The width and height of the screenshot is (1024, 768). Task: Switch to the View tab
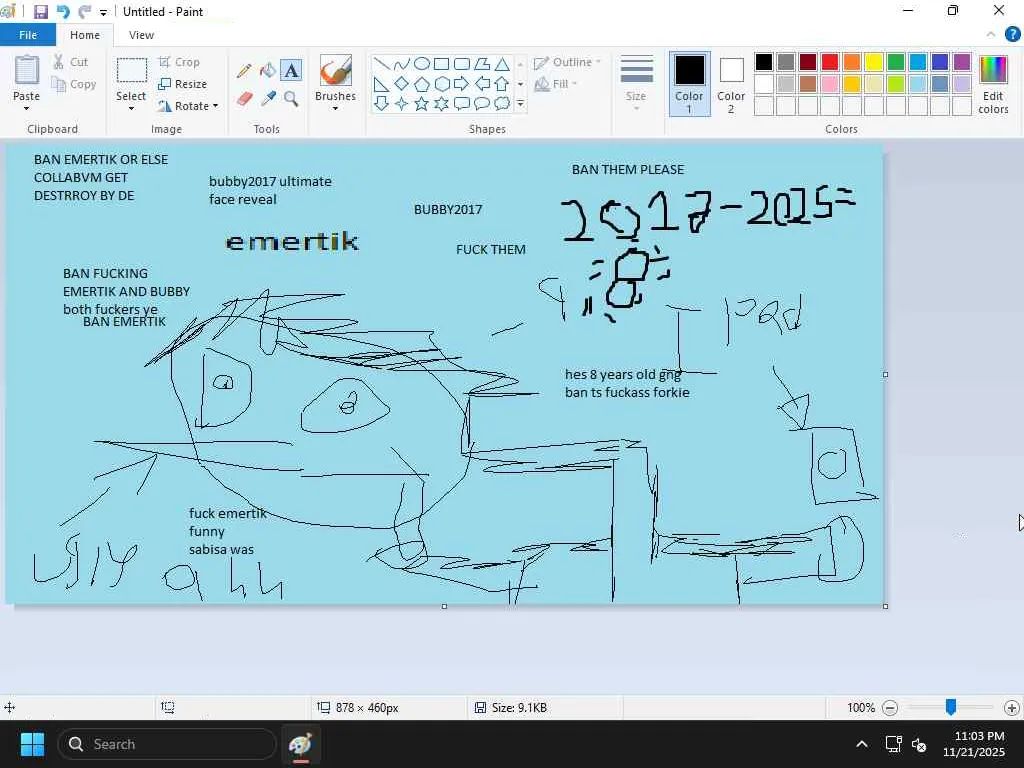pyautogui.click(x=141, y=35)
